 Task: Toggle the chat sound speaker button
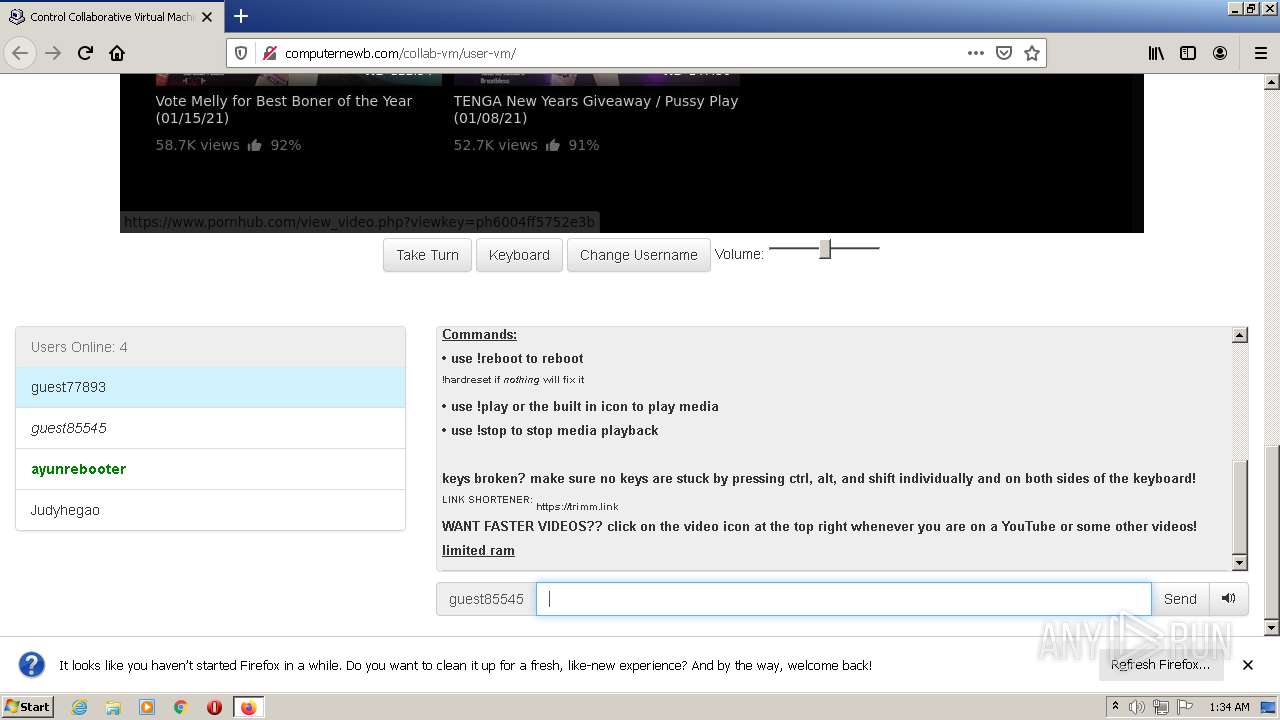click(1228, 599)
